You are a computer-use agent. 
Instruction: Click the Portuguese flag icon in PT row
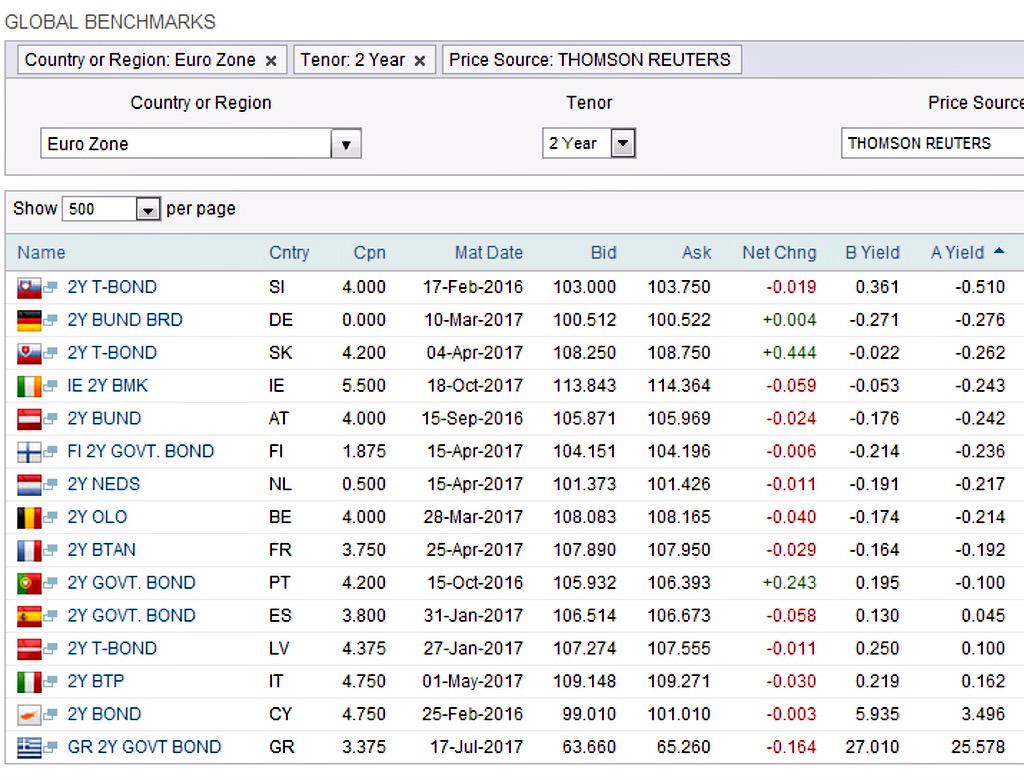29,583
